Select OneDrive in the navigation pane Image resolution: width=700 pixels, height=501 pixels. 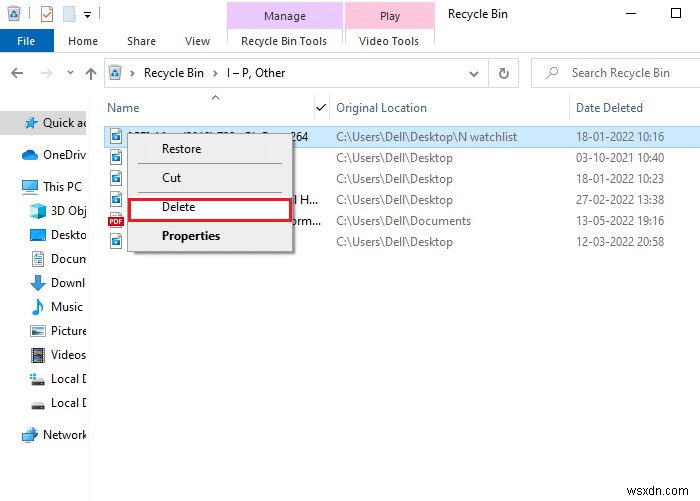[x=54, y=155]
